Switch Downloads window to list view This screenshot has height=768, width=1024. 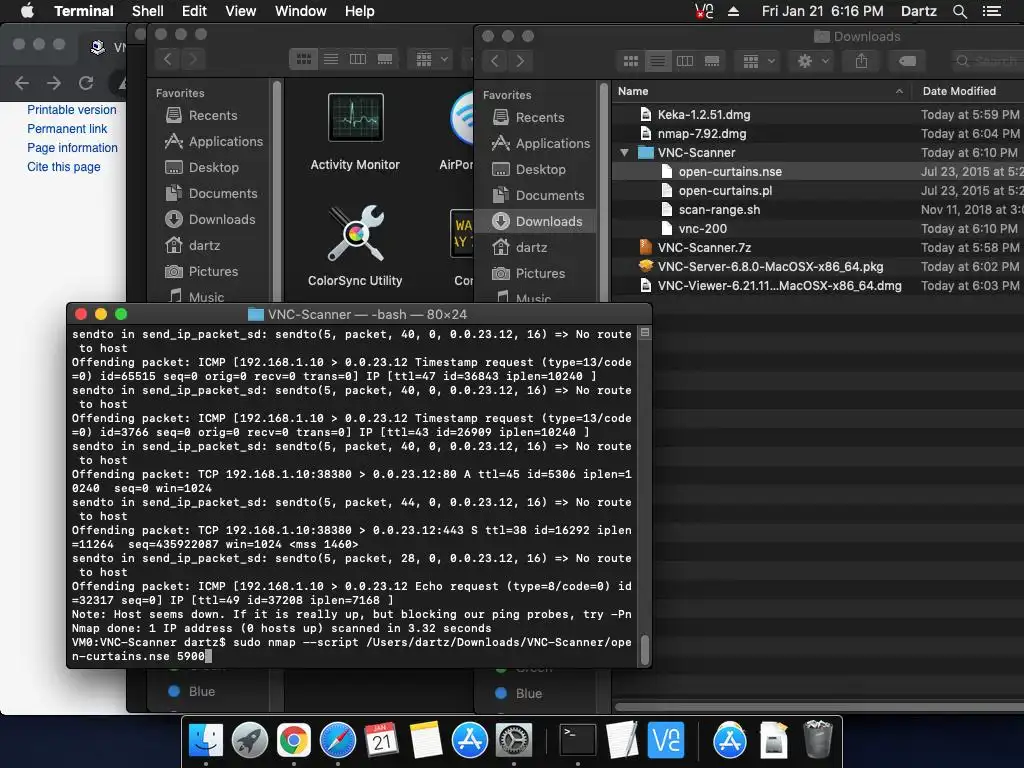(658, 61)
